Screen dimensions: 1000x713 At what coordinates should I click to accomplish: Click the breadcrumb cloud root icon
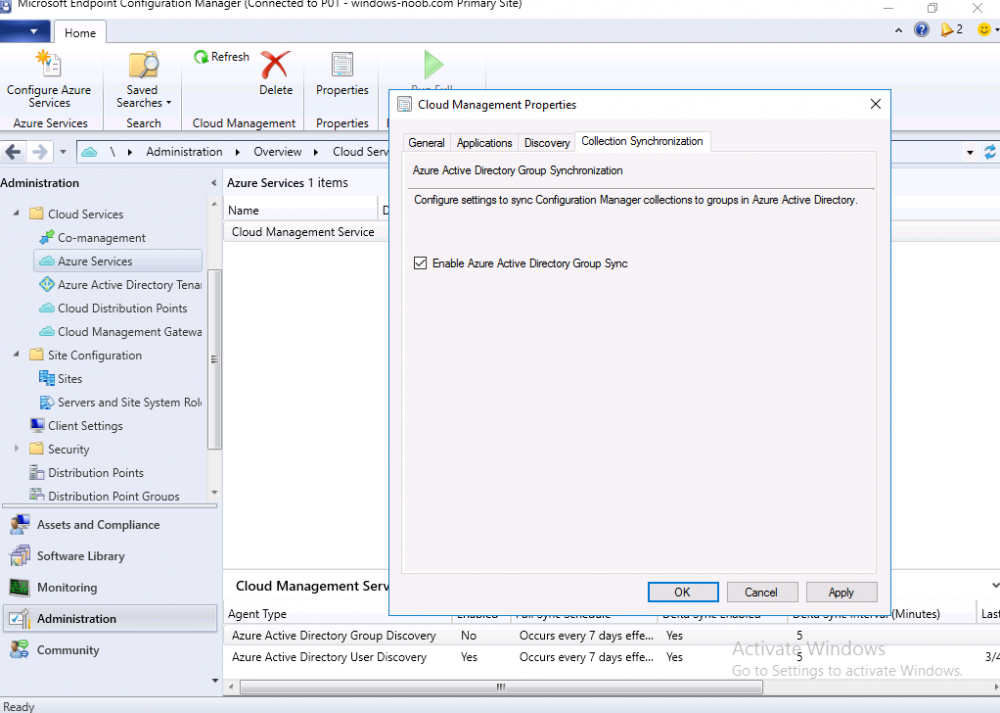(89, 152)
